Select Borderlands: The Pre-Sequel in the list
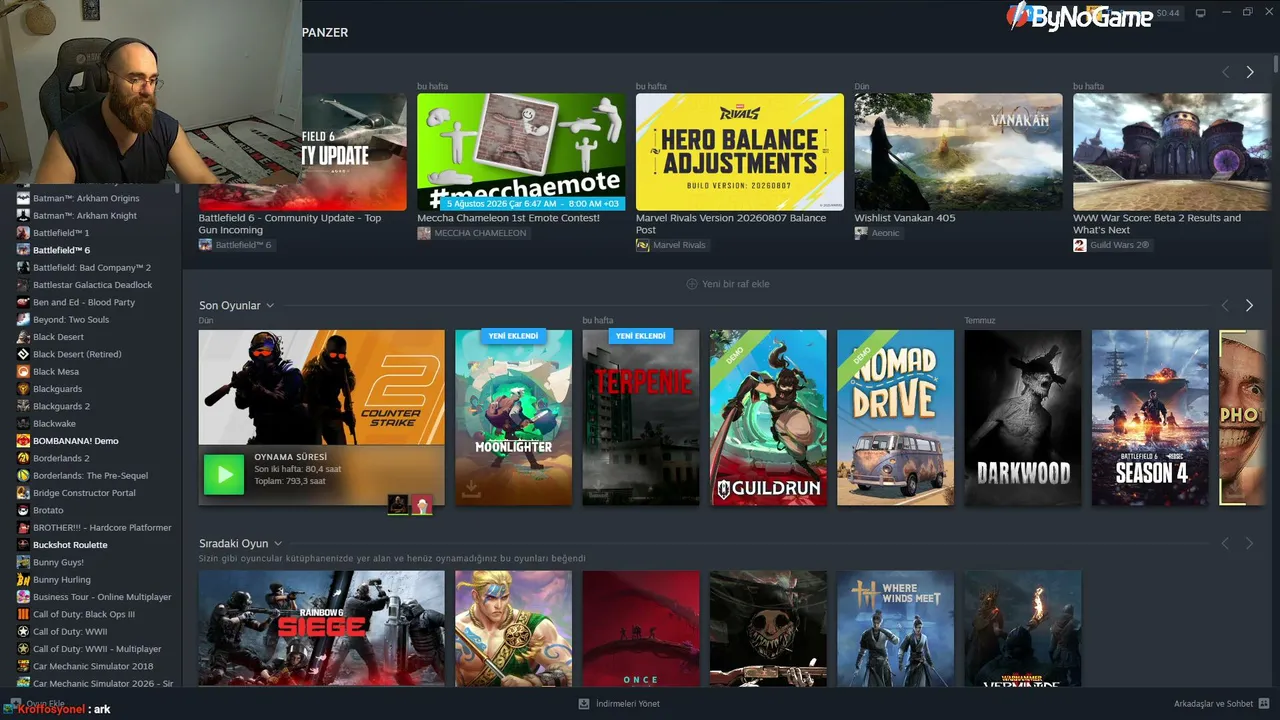Viewport: 1280px width, 720px height. pos(90,476)
